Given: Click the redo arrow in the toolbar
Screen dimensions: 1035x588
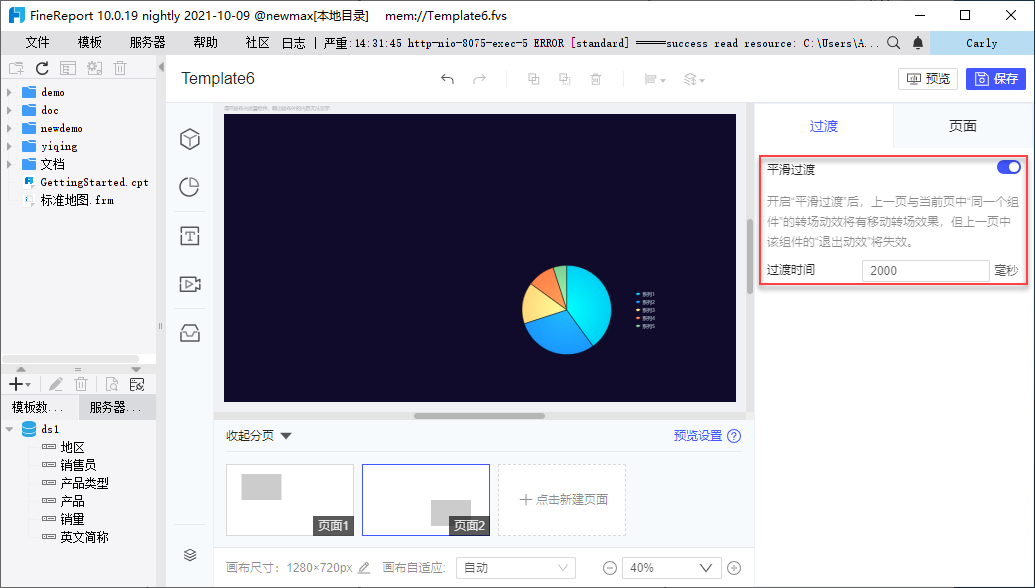Looking at the screenshot, I should pyautogui.click(x=479, y=79).
